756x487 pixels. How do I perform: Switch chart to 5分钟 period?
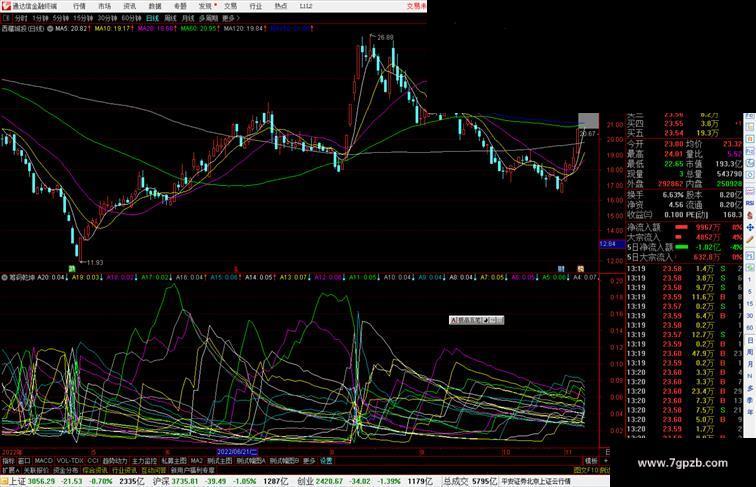click(60, 18)
